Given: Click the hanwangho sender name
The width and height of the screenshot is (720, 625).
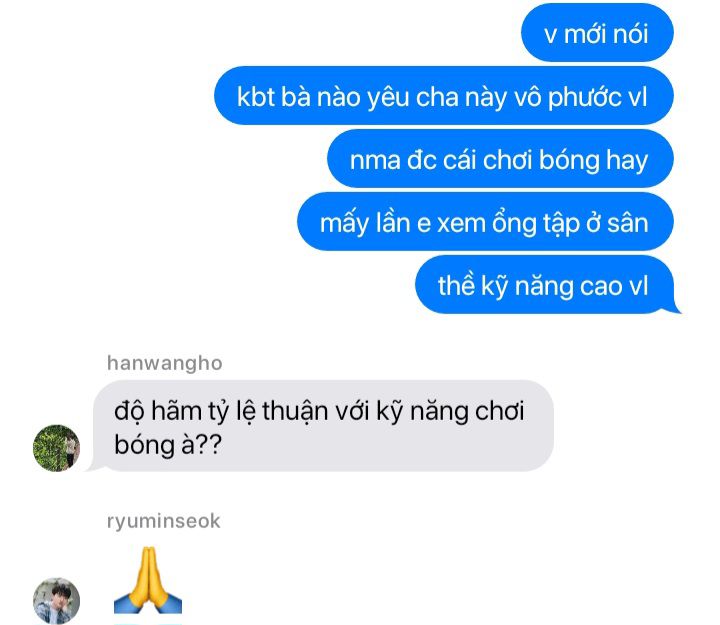Looking at the screenshot, I should pyautogui.click(x=165, y=363).
